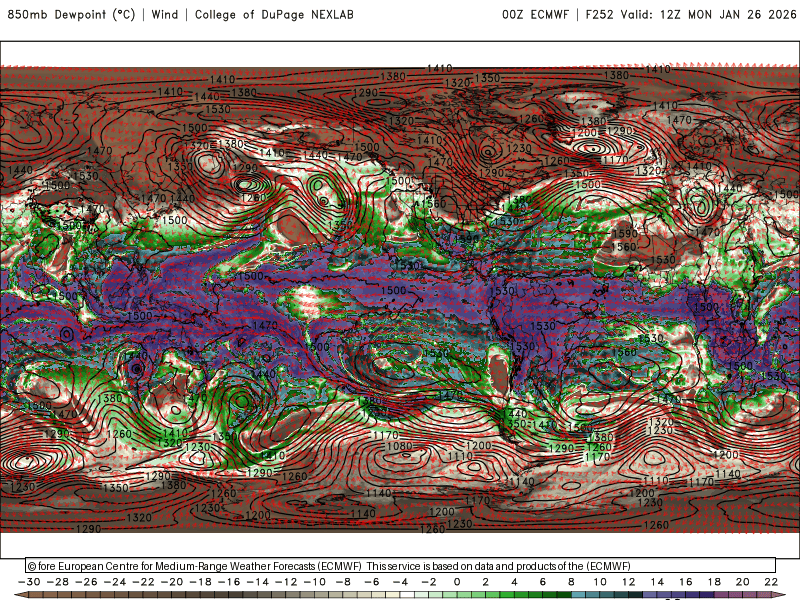Screen dimensions: 800x600
Task: Click the "850mb Dewpoint (°C)" title text
Action: pyautogui.click(x=71, y=14)
